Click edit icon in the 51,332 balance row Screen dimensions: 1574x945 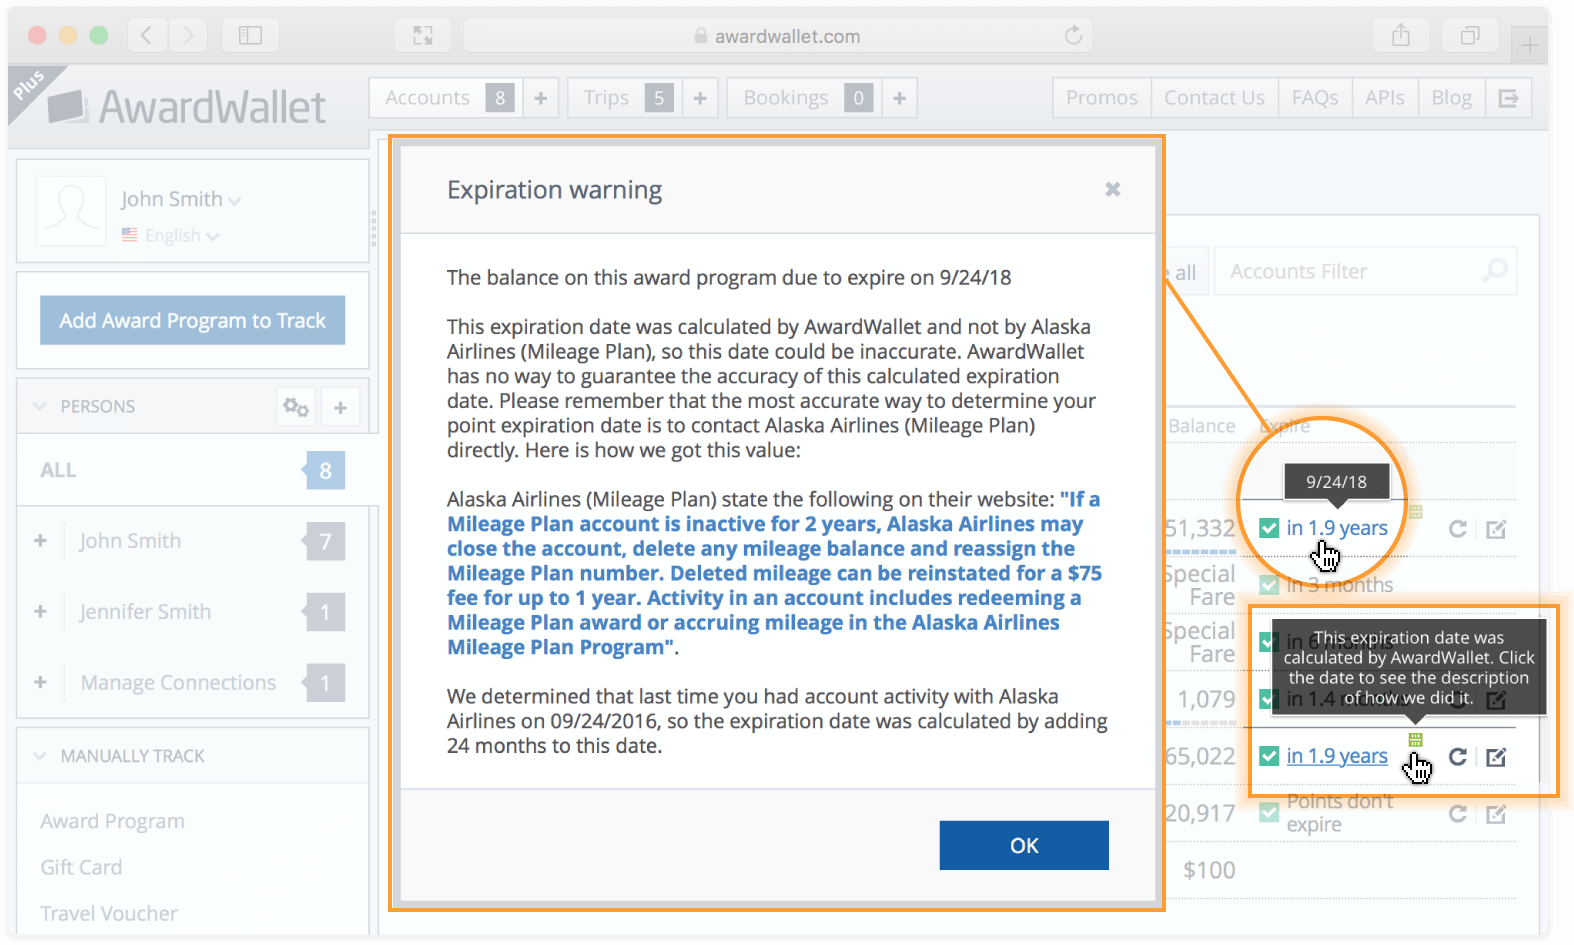pyautogui.click(x=1496, y=529)
